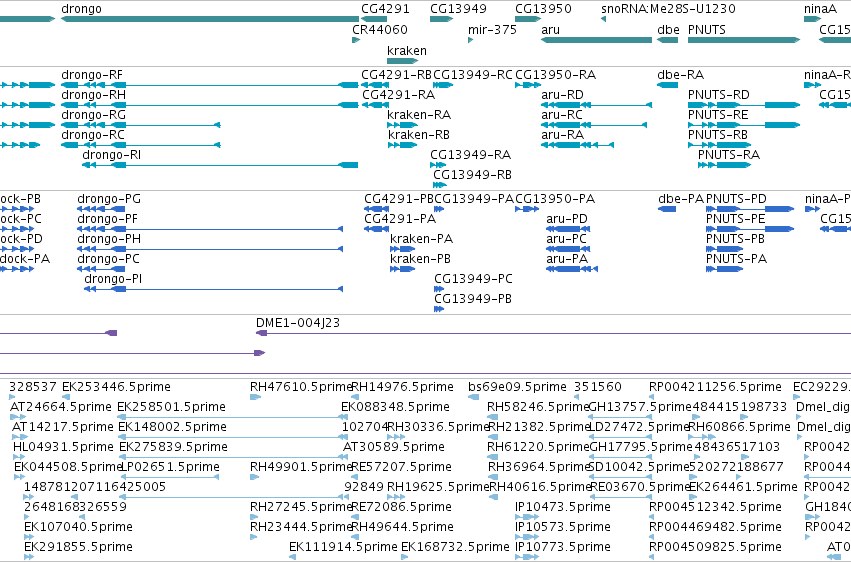
Task: Select EST bs69e09.5prime
Action: click(x=517, y=387)
